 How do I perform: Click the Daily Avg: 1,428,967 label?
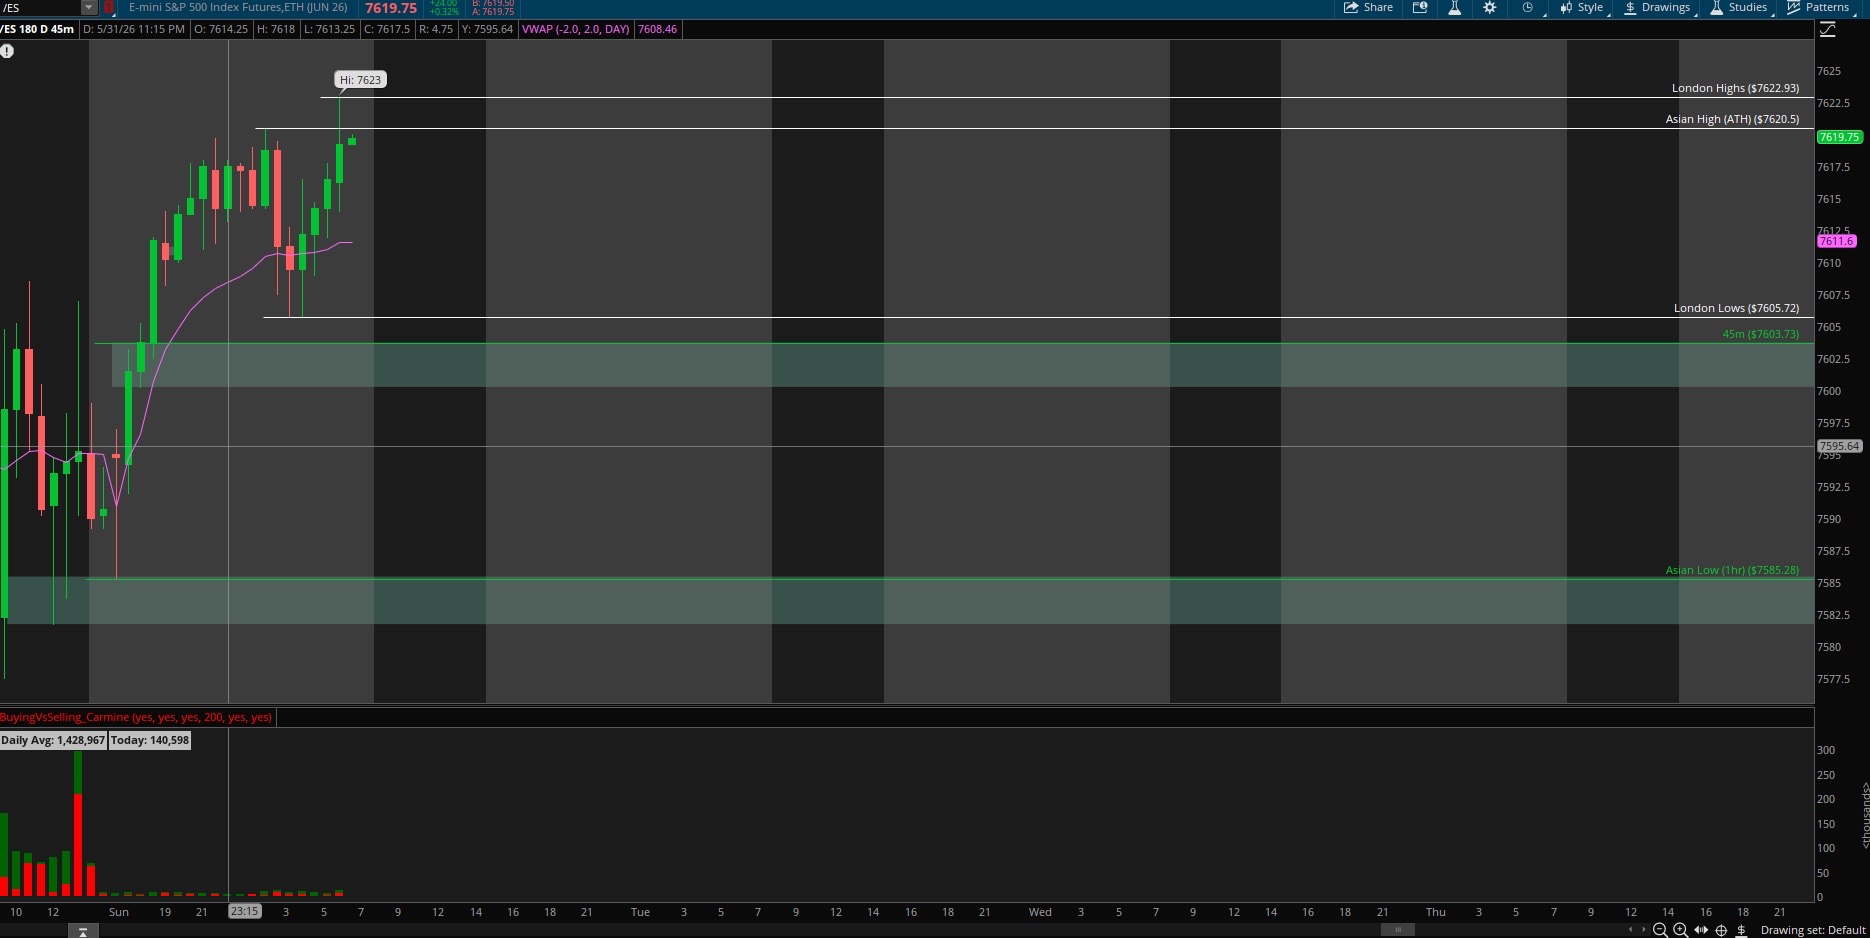point(53,740)
